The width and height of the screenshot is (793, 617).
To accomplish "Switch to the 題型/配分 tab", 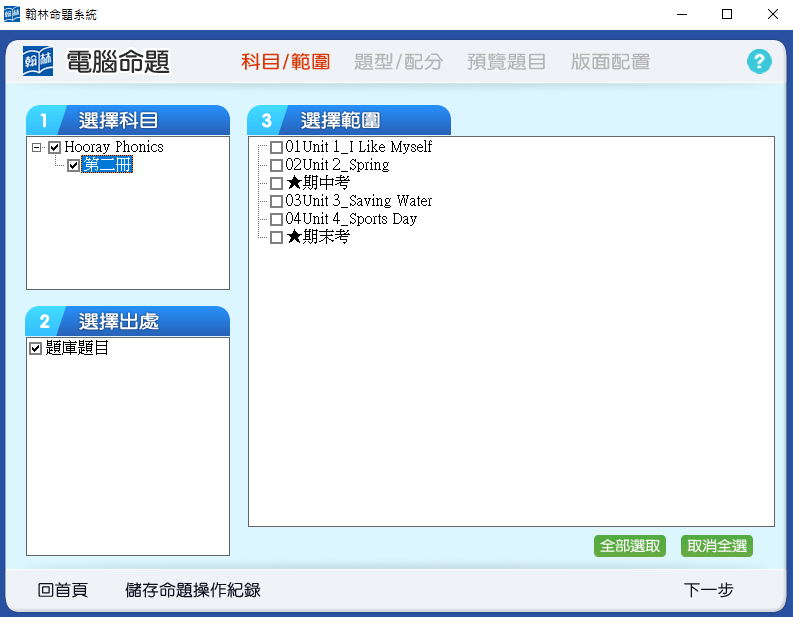I will [399, 62].
